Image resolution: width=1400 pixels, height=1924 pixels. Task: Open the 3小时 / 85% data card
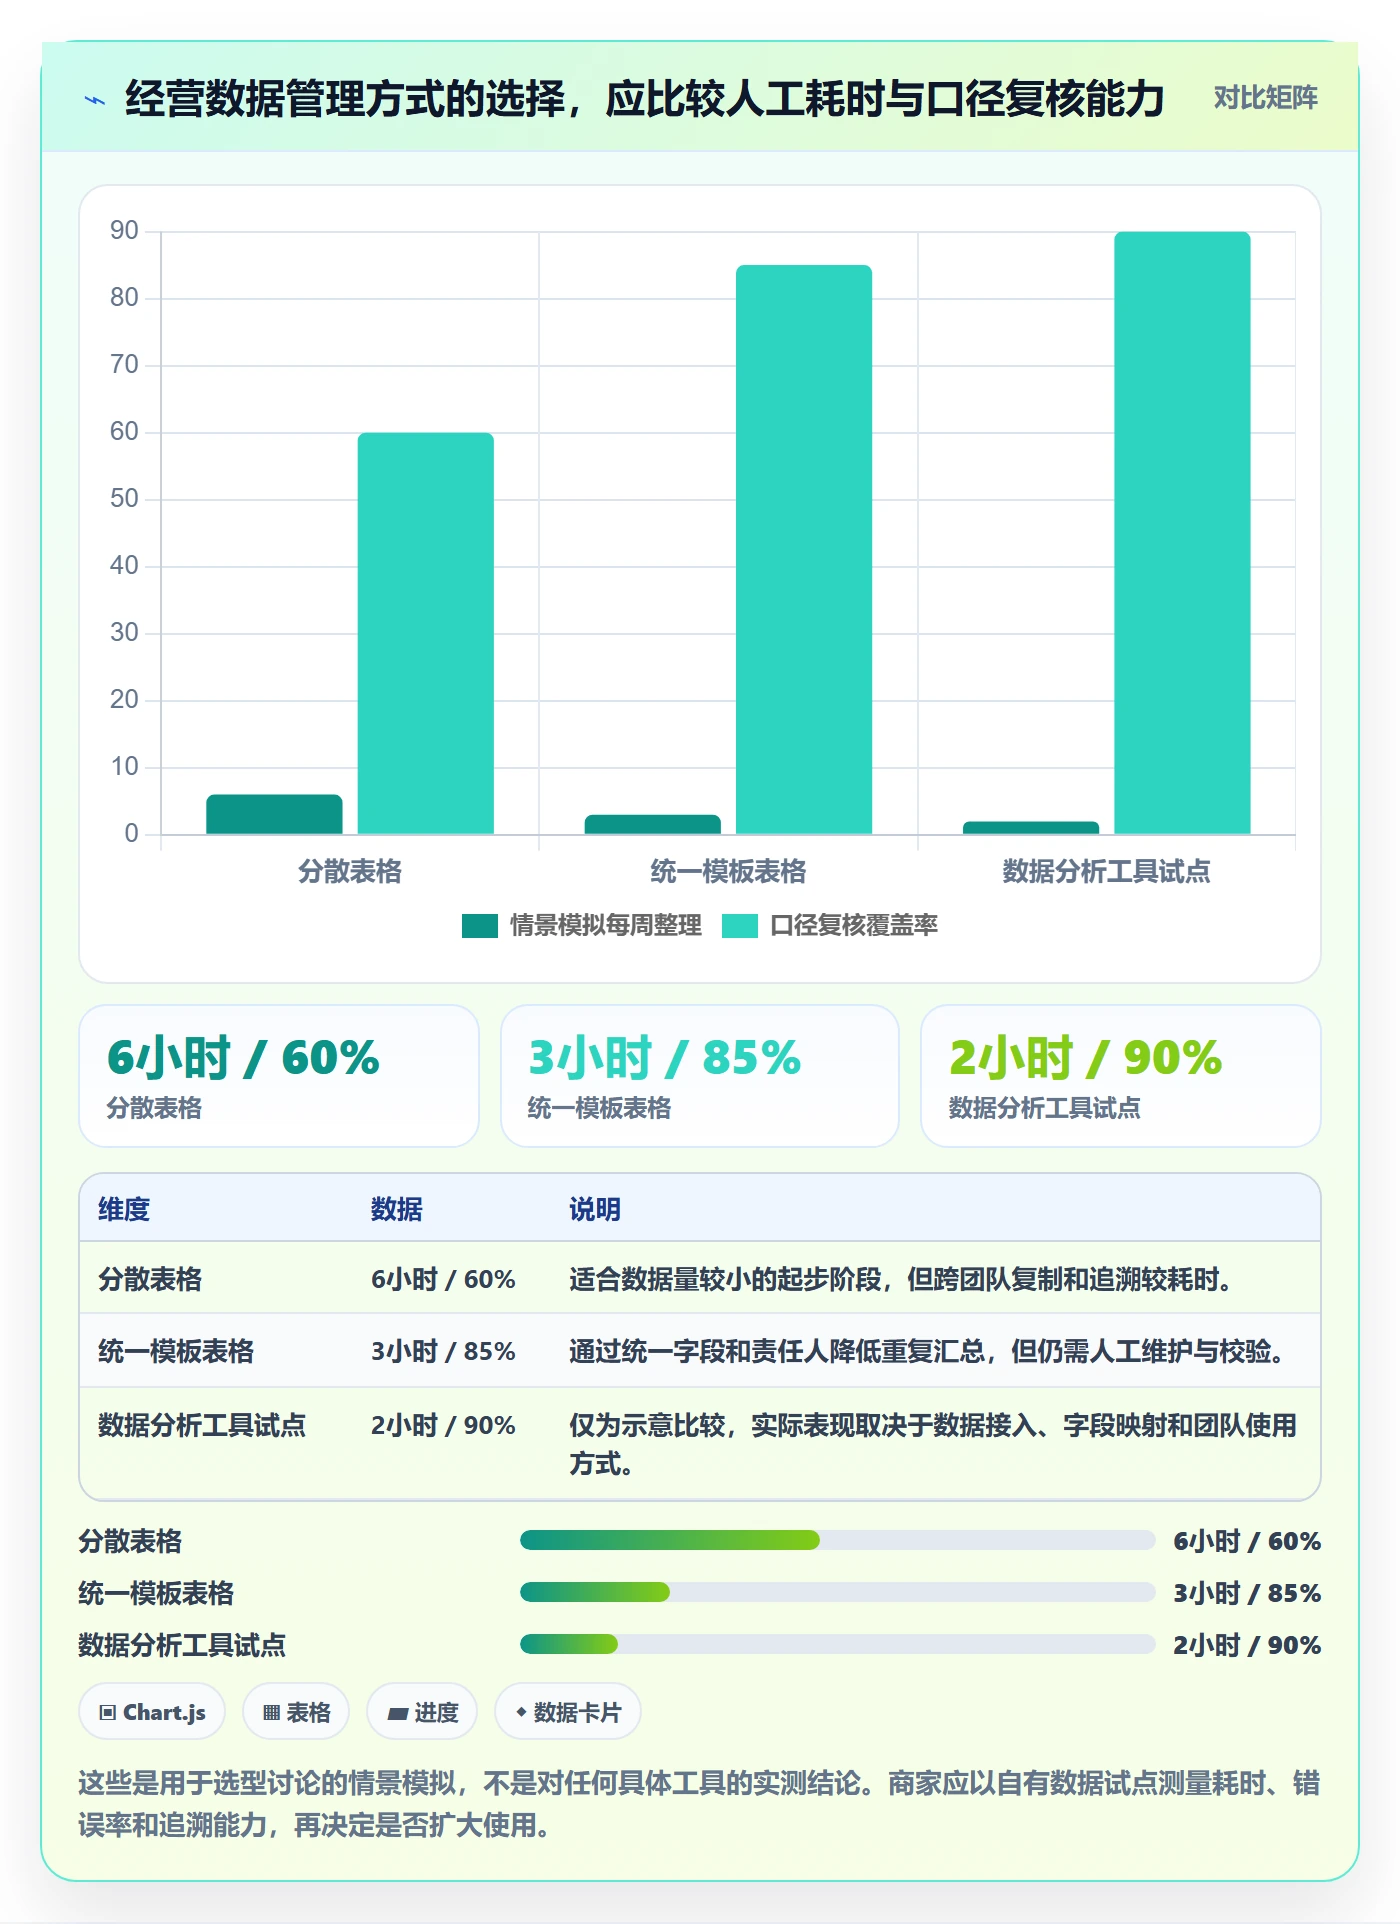coord(700,1076)
